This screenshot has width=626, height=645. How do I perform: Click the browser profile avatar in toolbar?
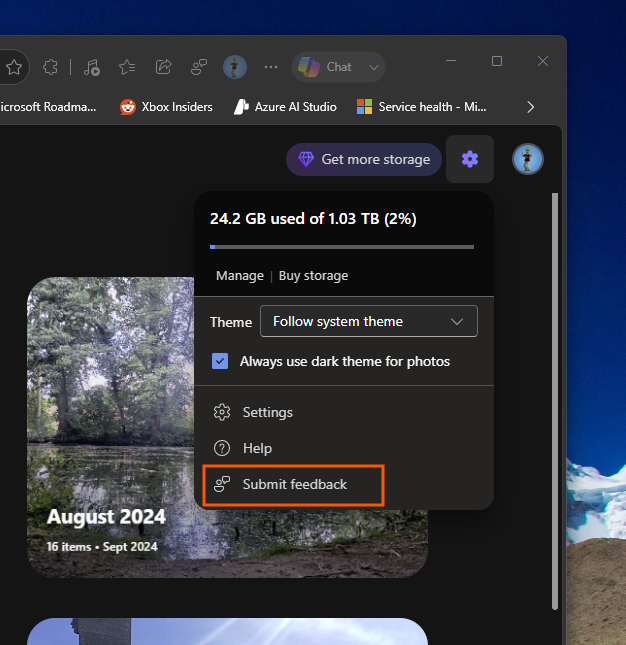pos(235,67)
